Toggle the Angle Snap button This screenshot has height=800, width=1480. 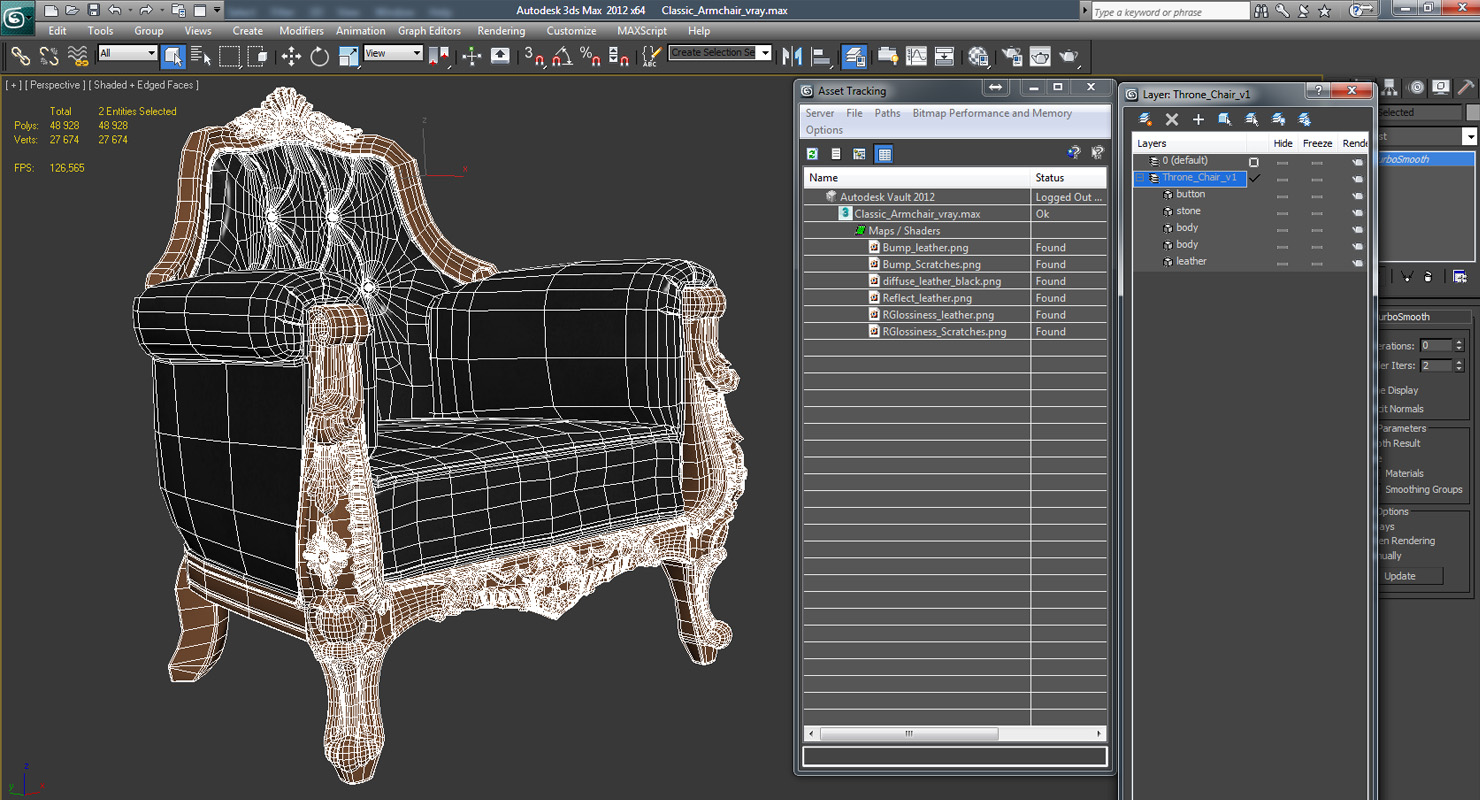pos(562,56)
